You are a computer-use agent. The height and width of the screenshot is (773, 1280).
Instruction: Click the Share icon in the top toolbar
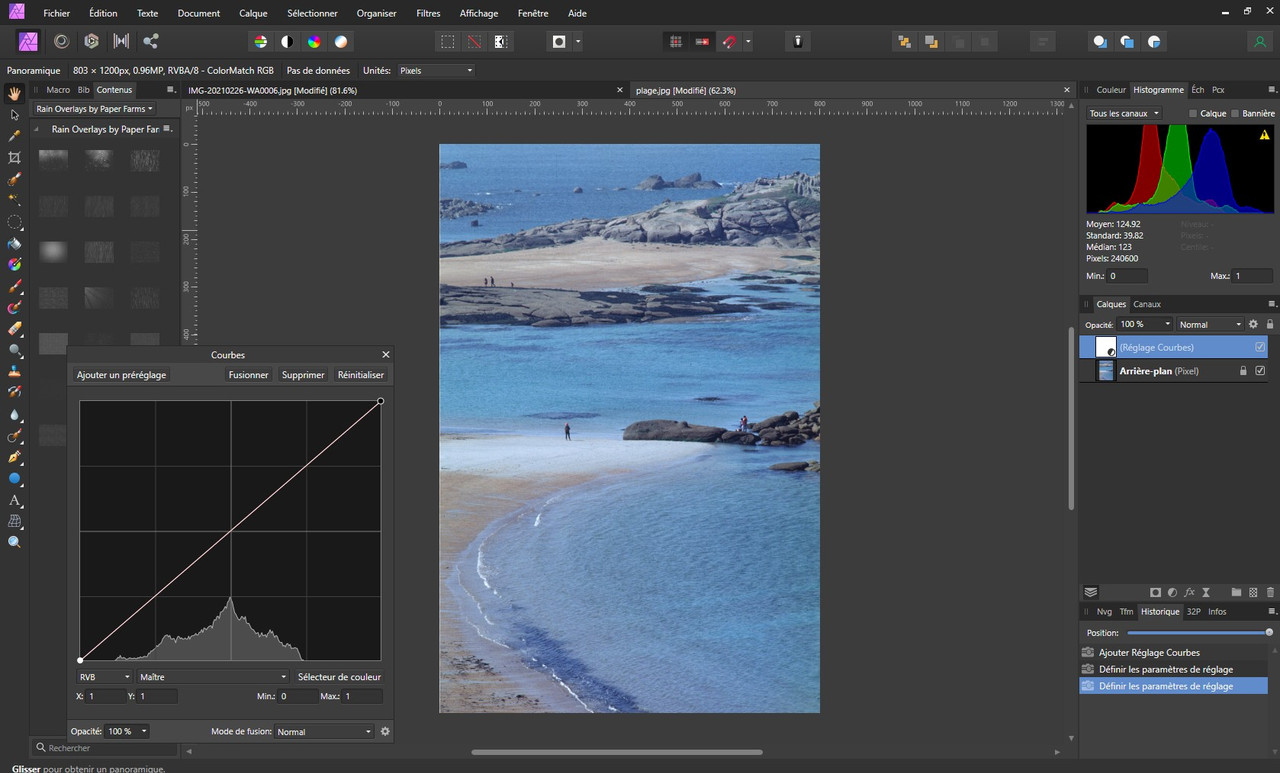151,41
